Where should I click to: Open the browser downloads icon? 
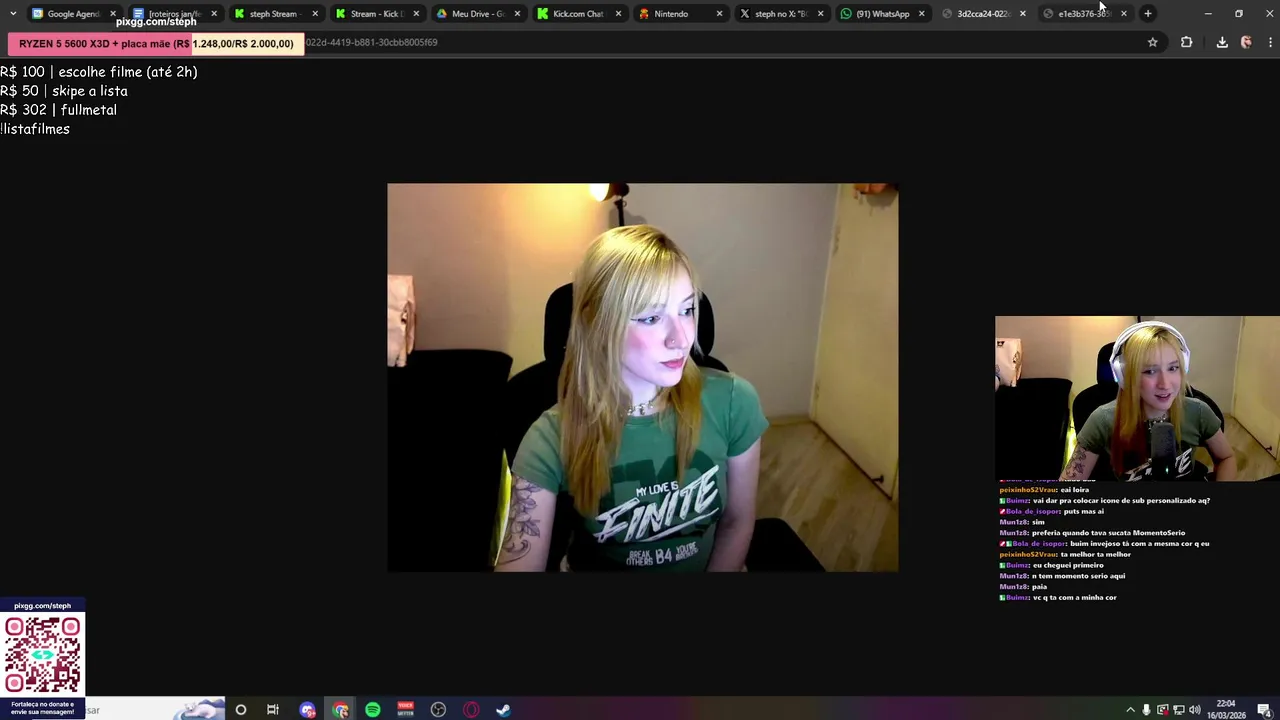(x=1222, y=42)
